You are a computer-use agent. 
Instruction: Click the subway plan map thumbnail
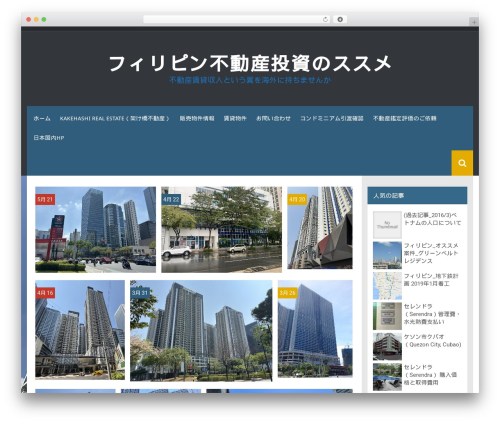coord(387,286)
